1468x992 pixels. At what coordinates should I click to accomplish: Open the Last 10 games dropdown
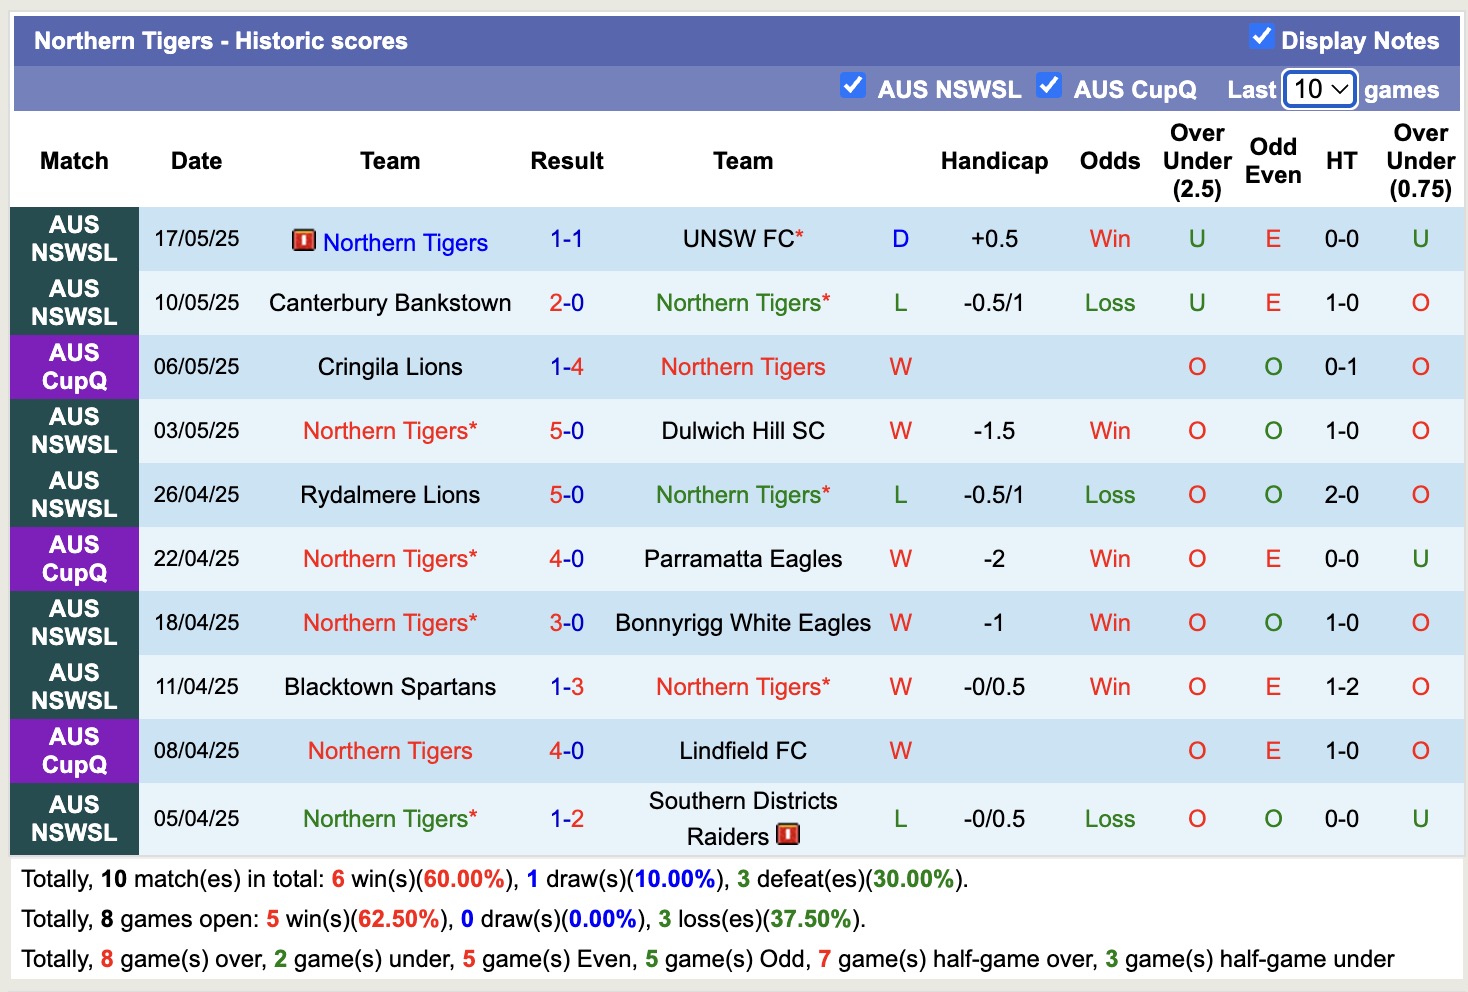click(1320, 89)
